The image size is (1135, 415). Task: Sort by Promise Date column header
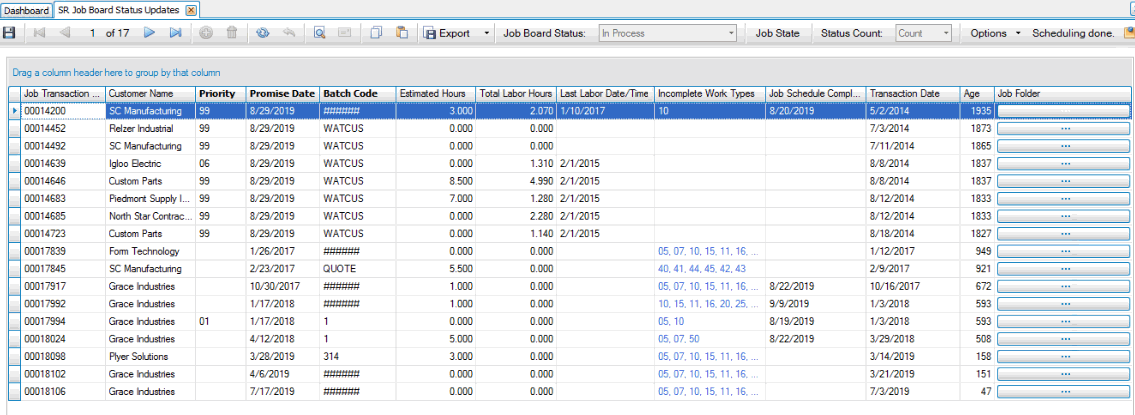(x=281, y=93)
